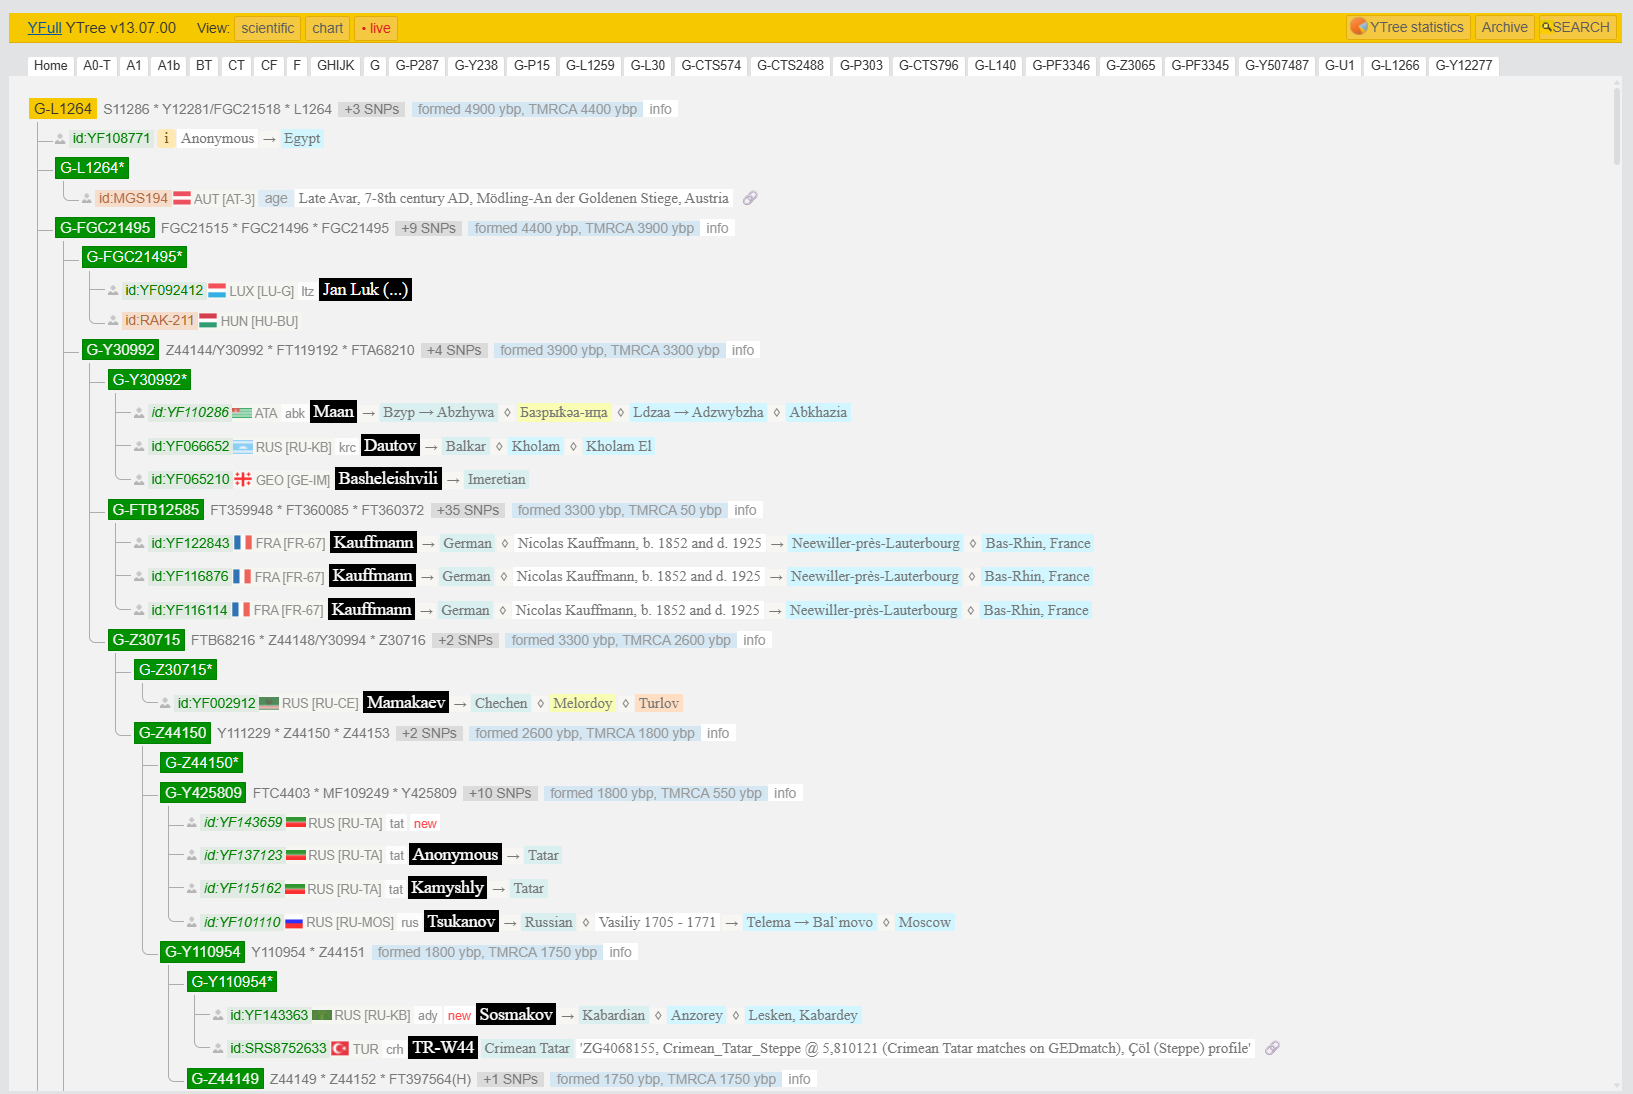Expand '+3 SNPs' on the G-L1264 row
Screen dimensions: 1633x1094
point(372,109)
